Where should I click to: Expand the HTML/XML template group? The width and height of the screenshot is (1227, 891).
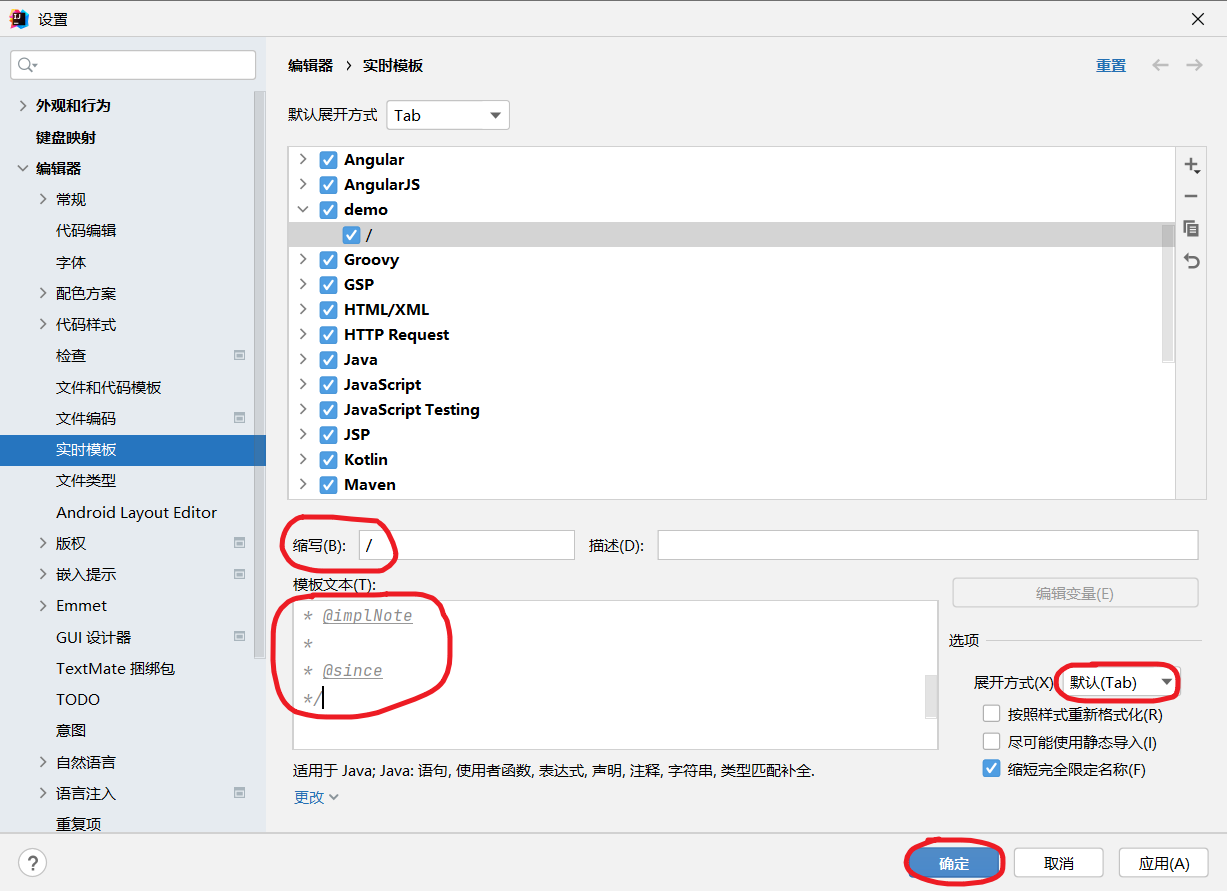[303, 310]
